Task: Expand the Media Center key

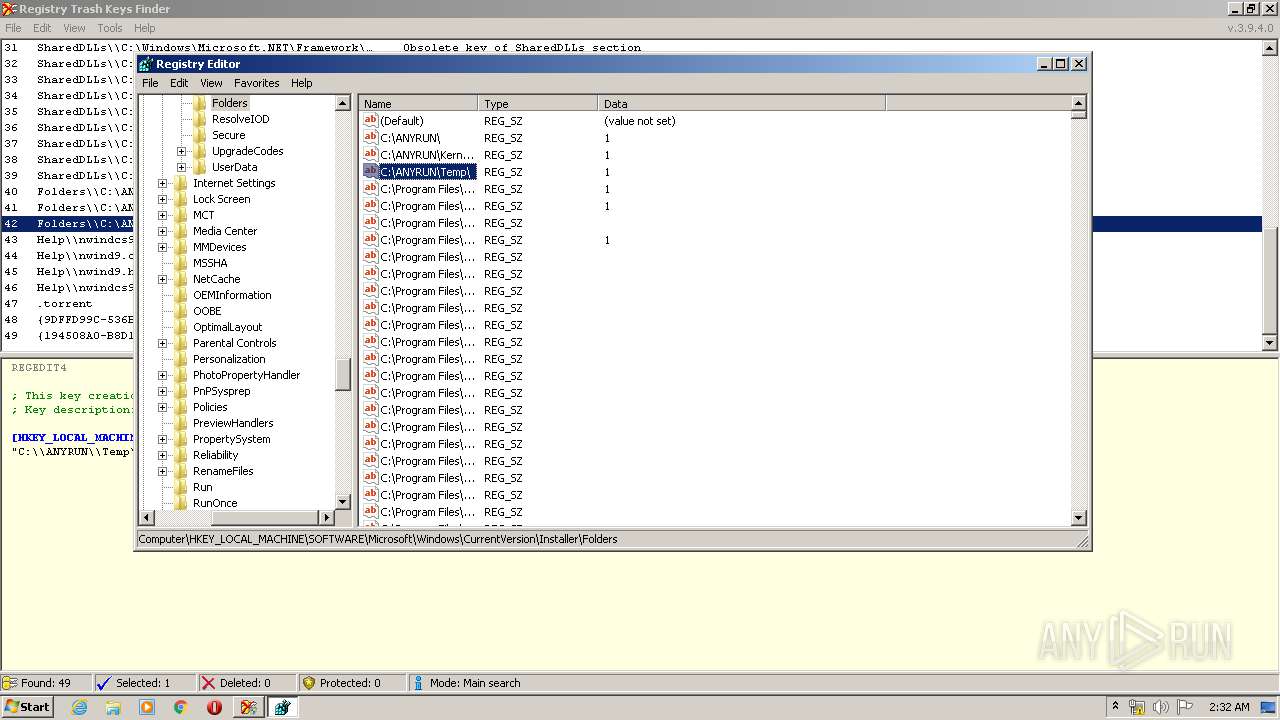Action: (x=163, y=231)
